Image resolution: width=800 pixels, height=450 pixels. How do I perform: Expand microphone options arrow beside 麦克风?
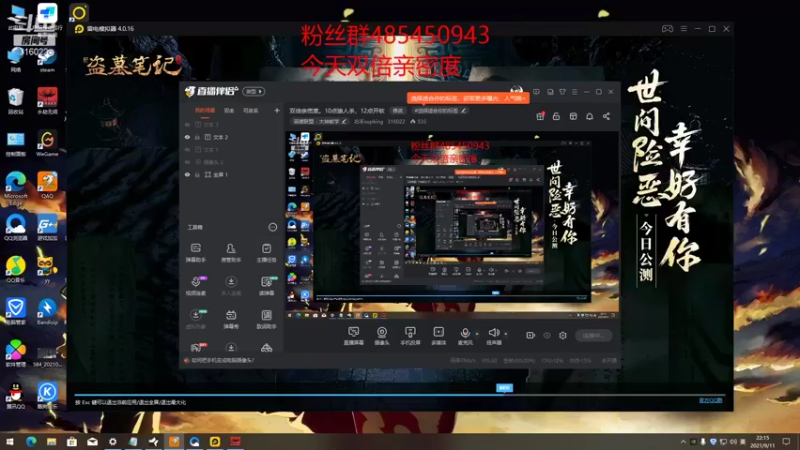coord(477,334)
